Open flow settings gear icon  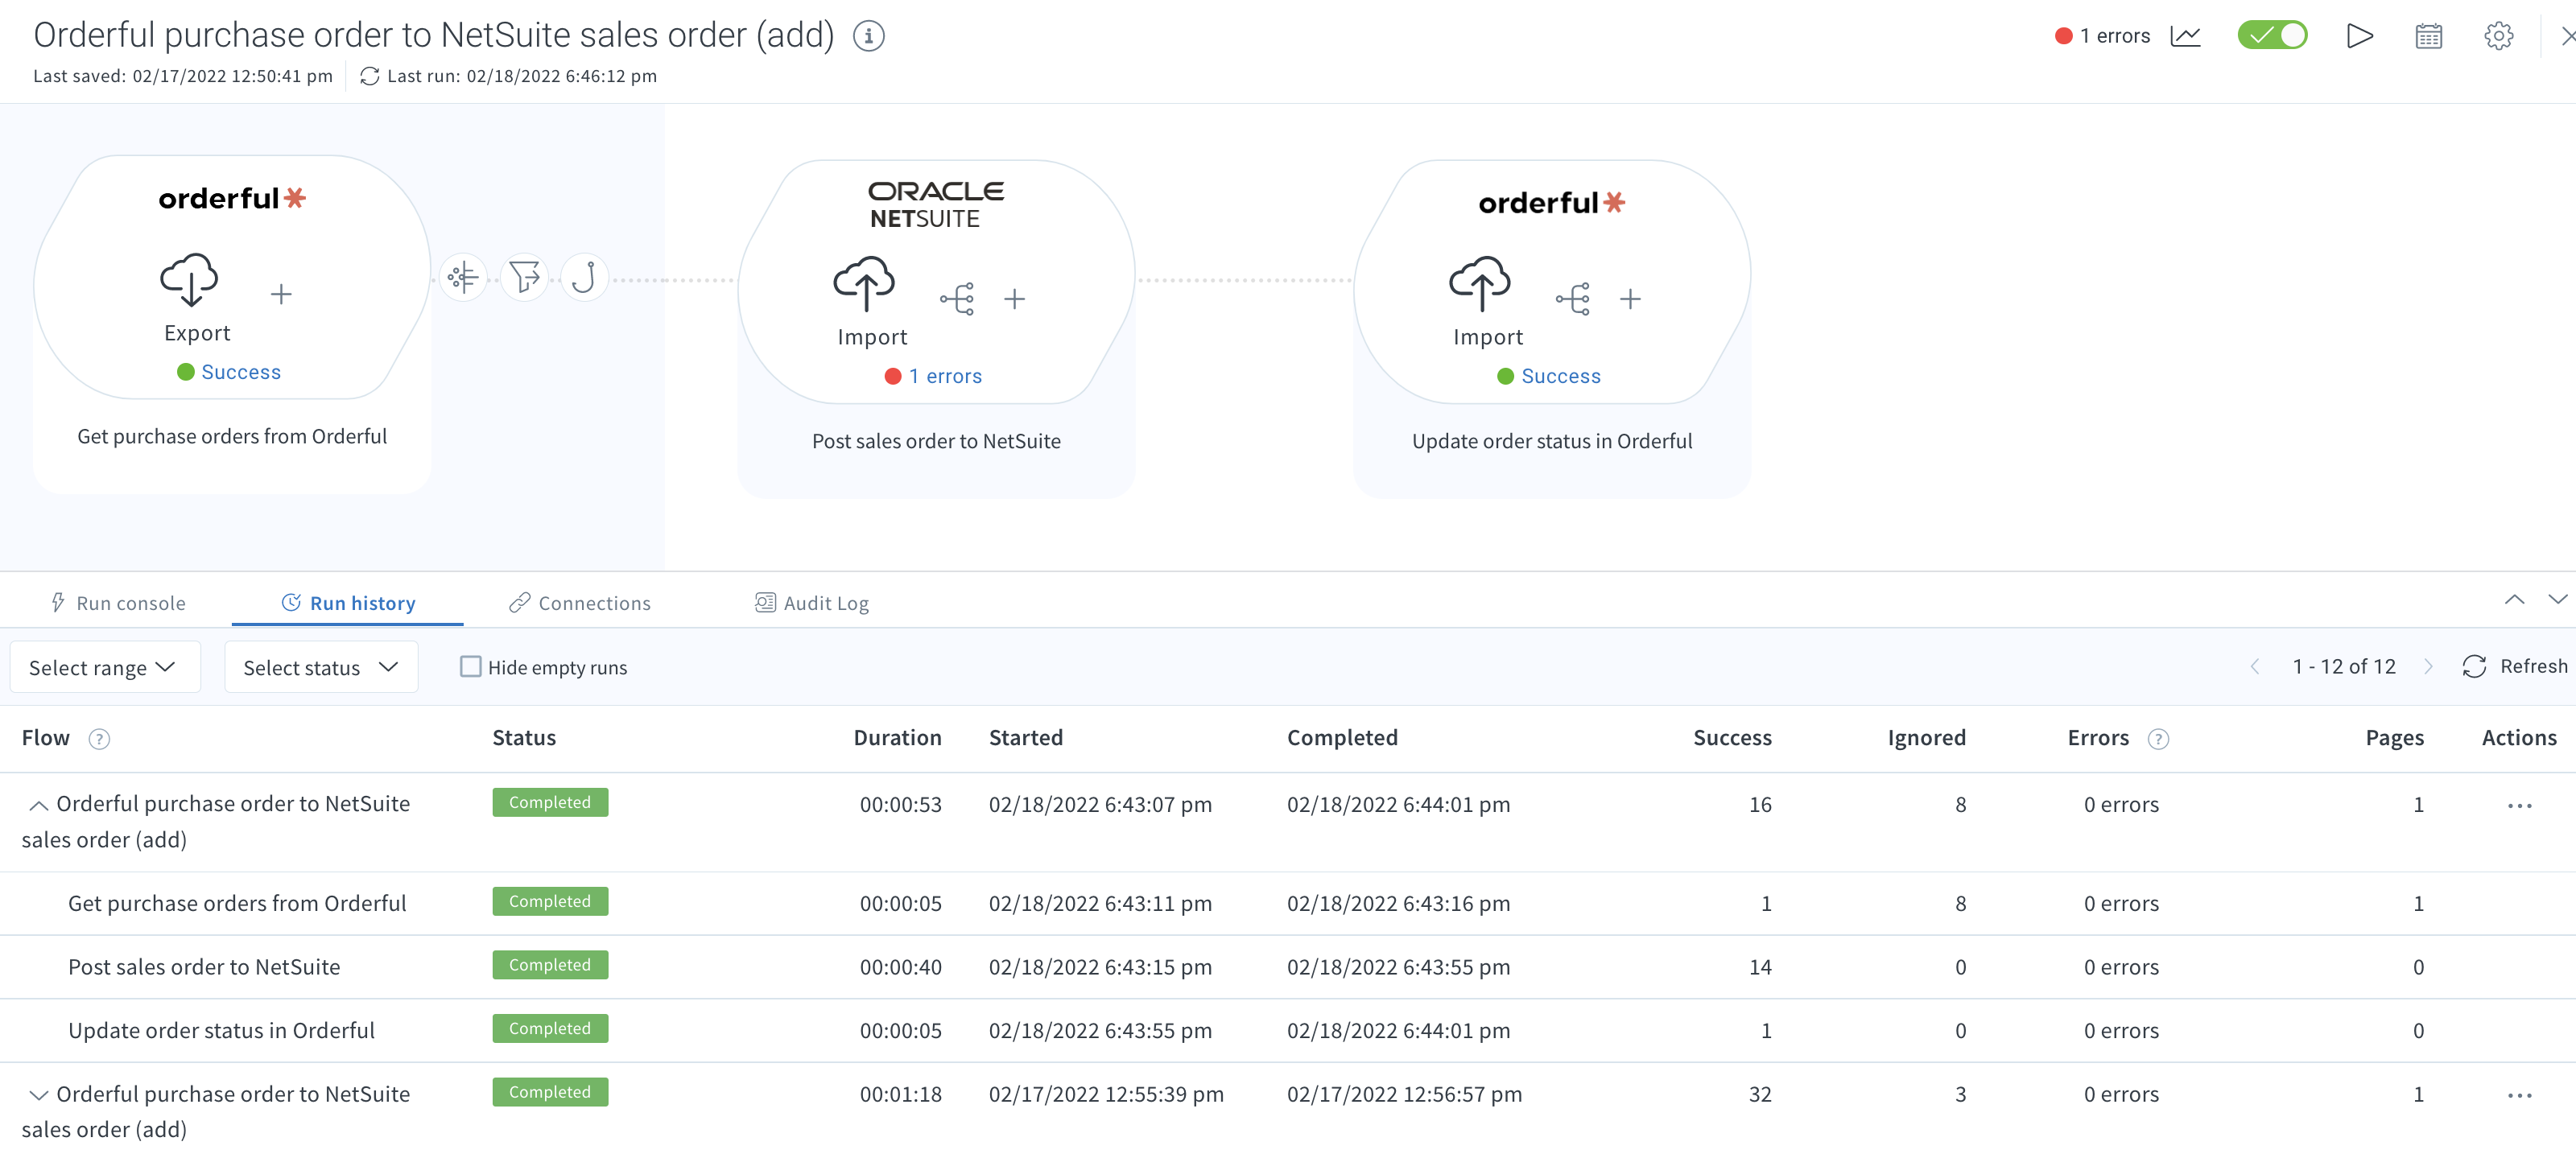coord(2498,36)
